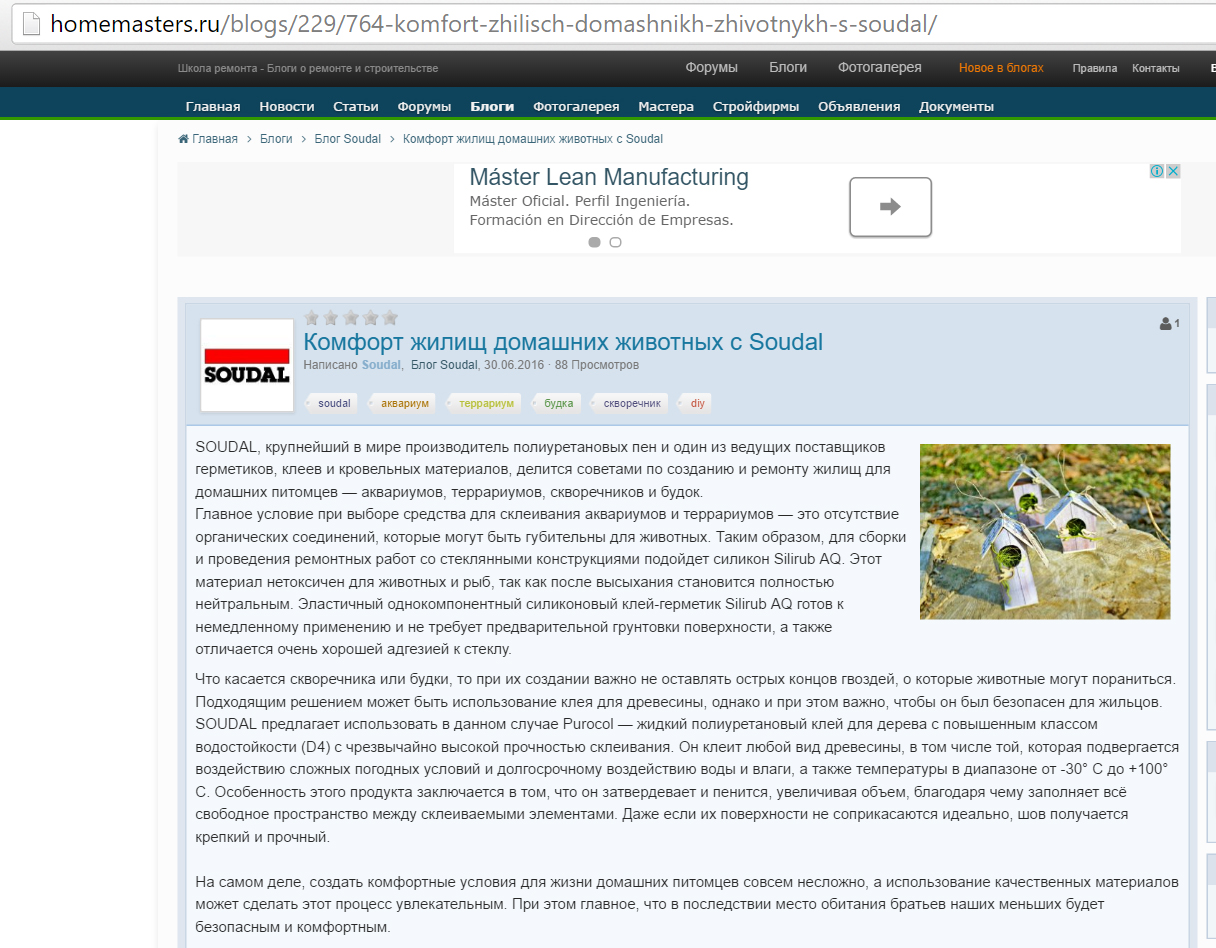Click Школа ремонта site tagline text
The height and width of the screenshot is (948, 1216).
coord(308,68)
